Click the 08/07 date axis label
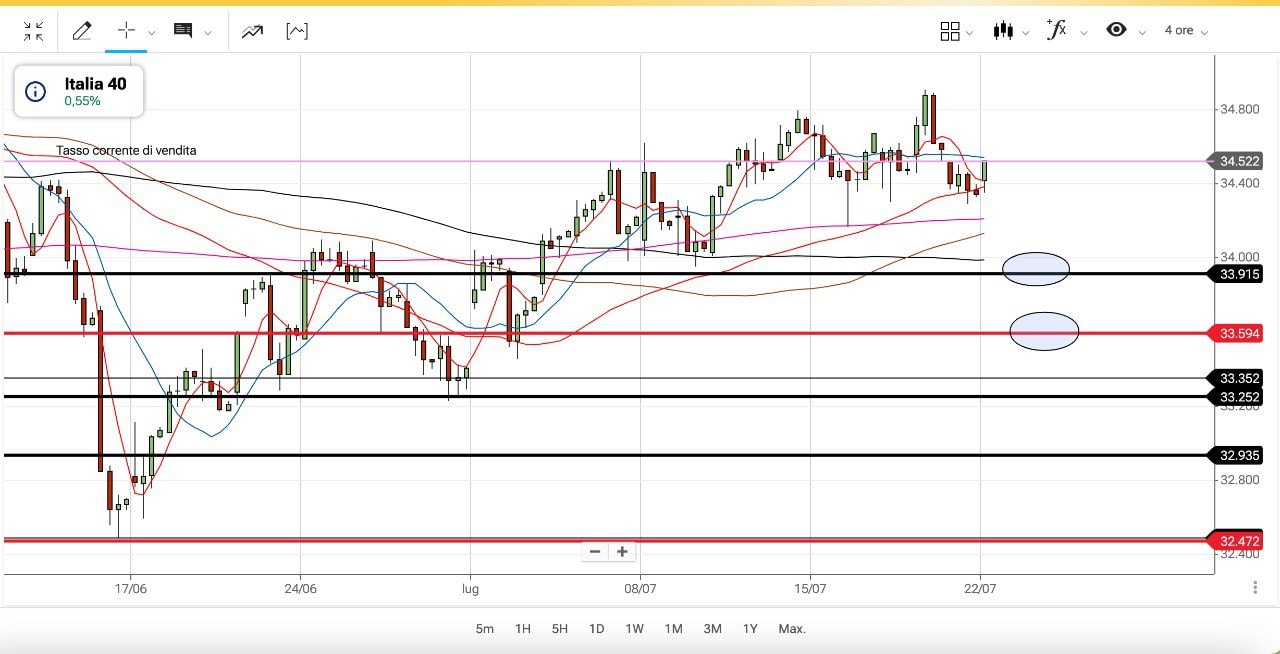 tap(640, 589)
